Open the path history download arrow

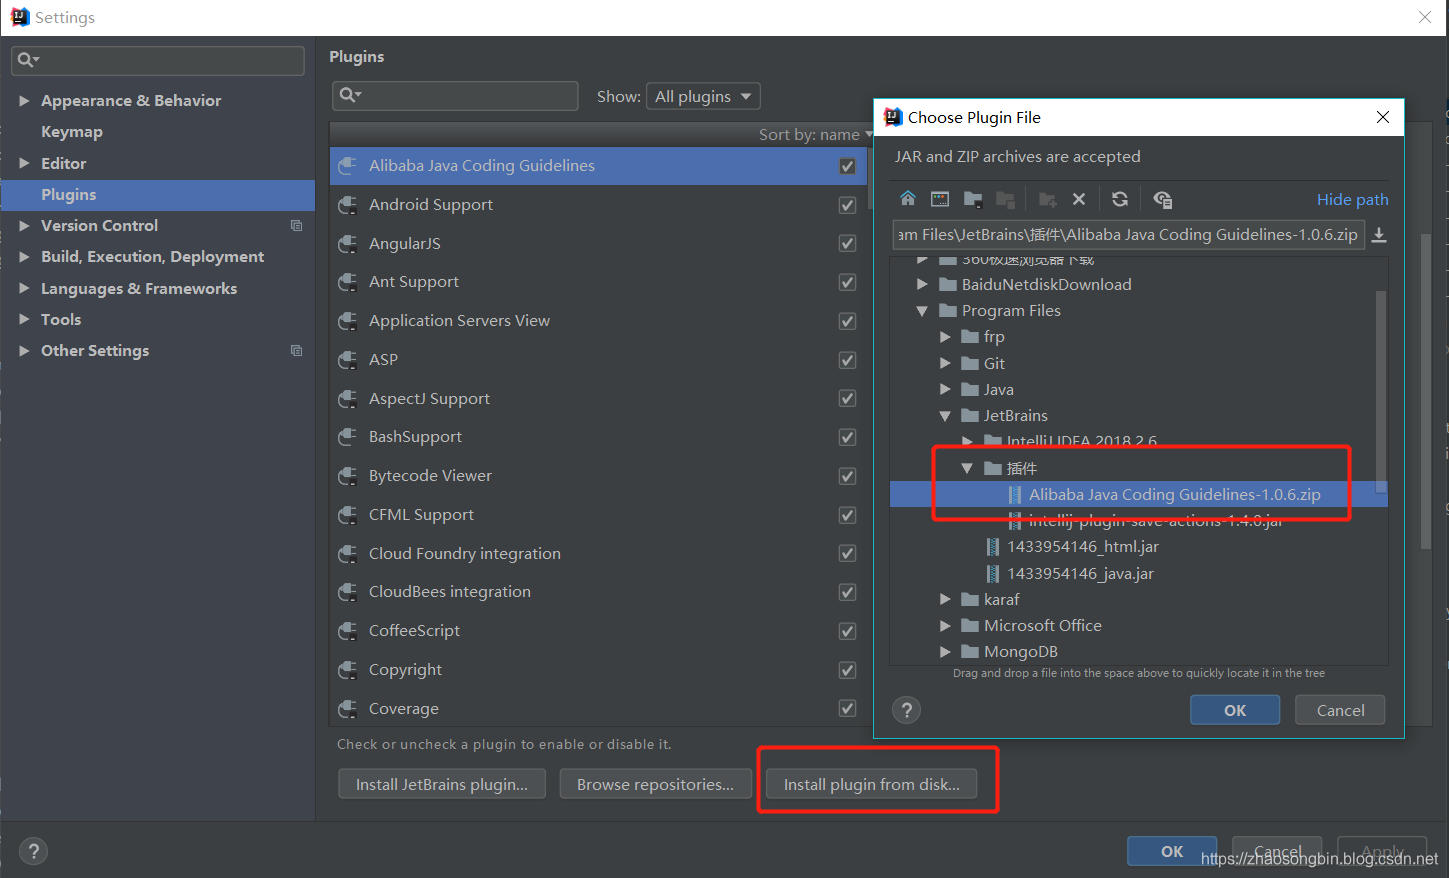point(1379,235)
